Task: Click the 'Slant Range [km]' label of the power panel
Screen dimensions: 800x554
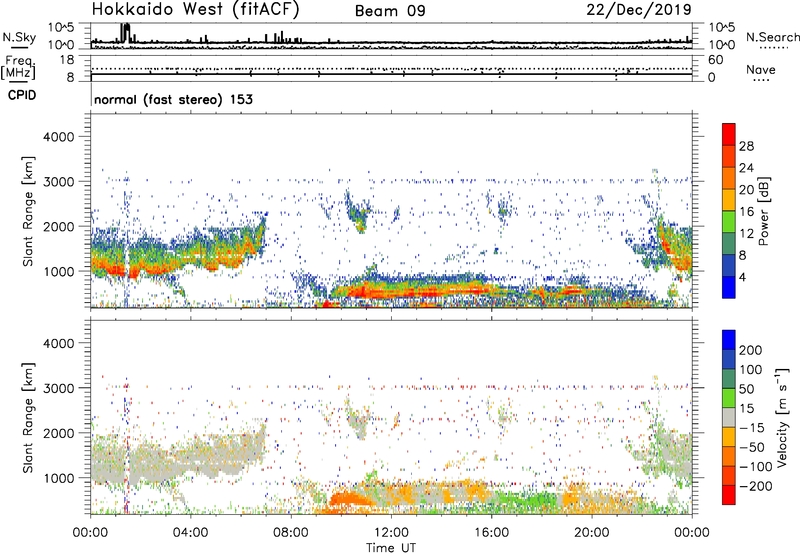Action: point(28,211)
